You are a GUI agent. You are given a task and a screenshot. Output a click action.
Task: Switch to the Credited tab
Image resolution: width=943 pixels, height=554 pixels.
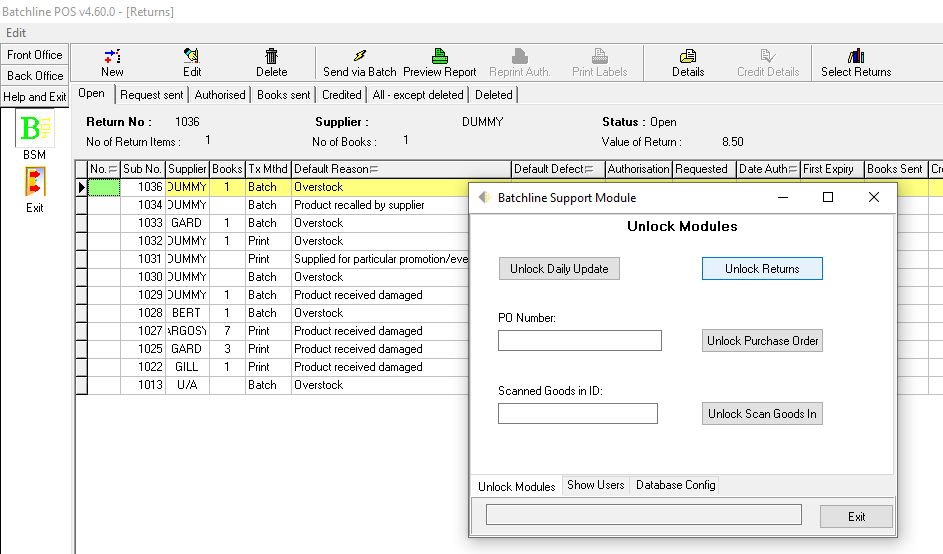[x=342, y=95]
